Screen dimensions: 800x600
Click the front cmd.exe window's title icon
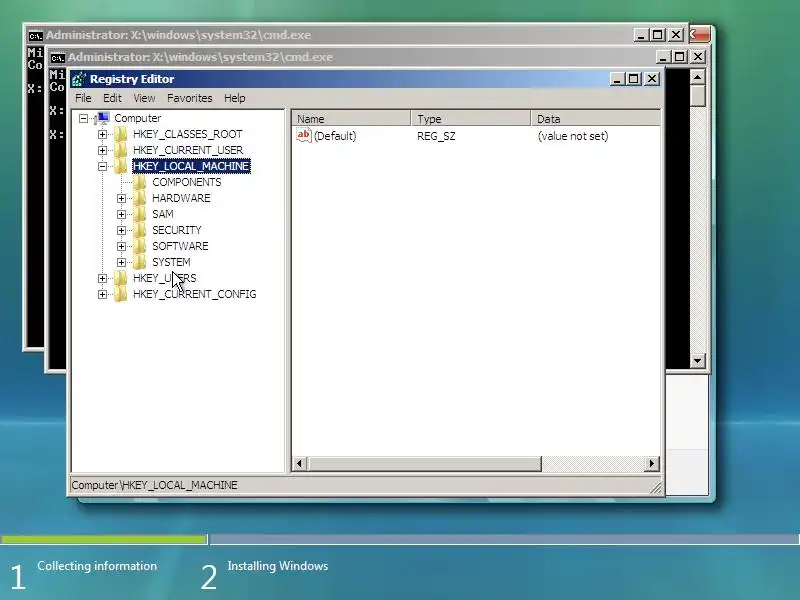coord(58,58)
